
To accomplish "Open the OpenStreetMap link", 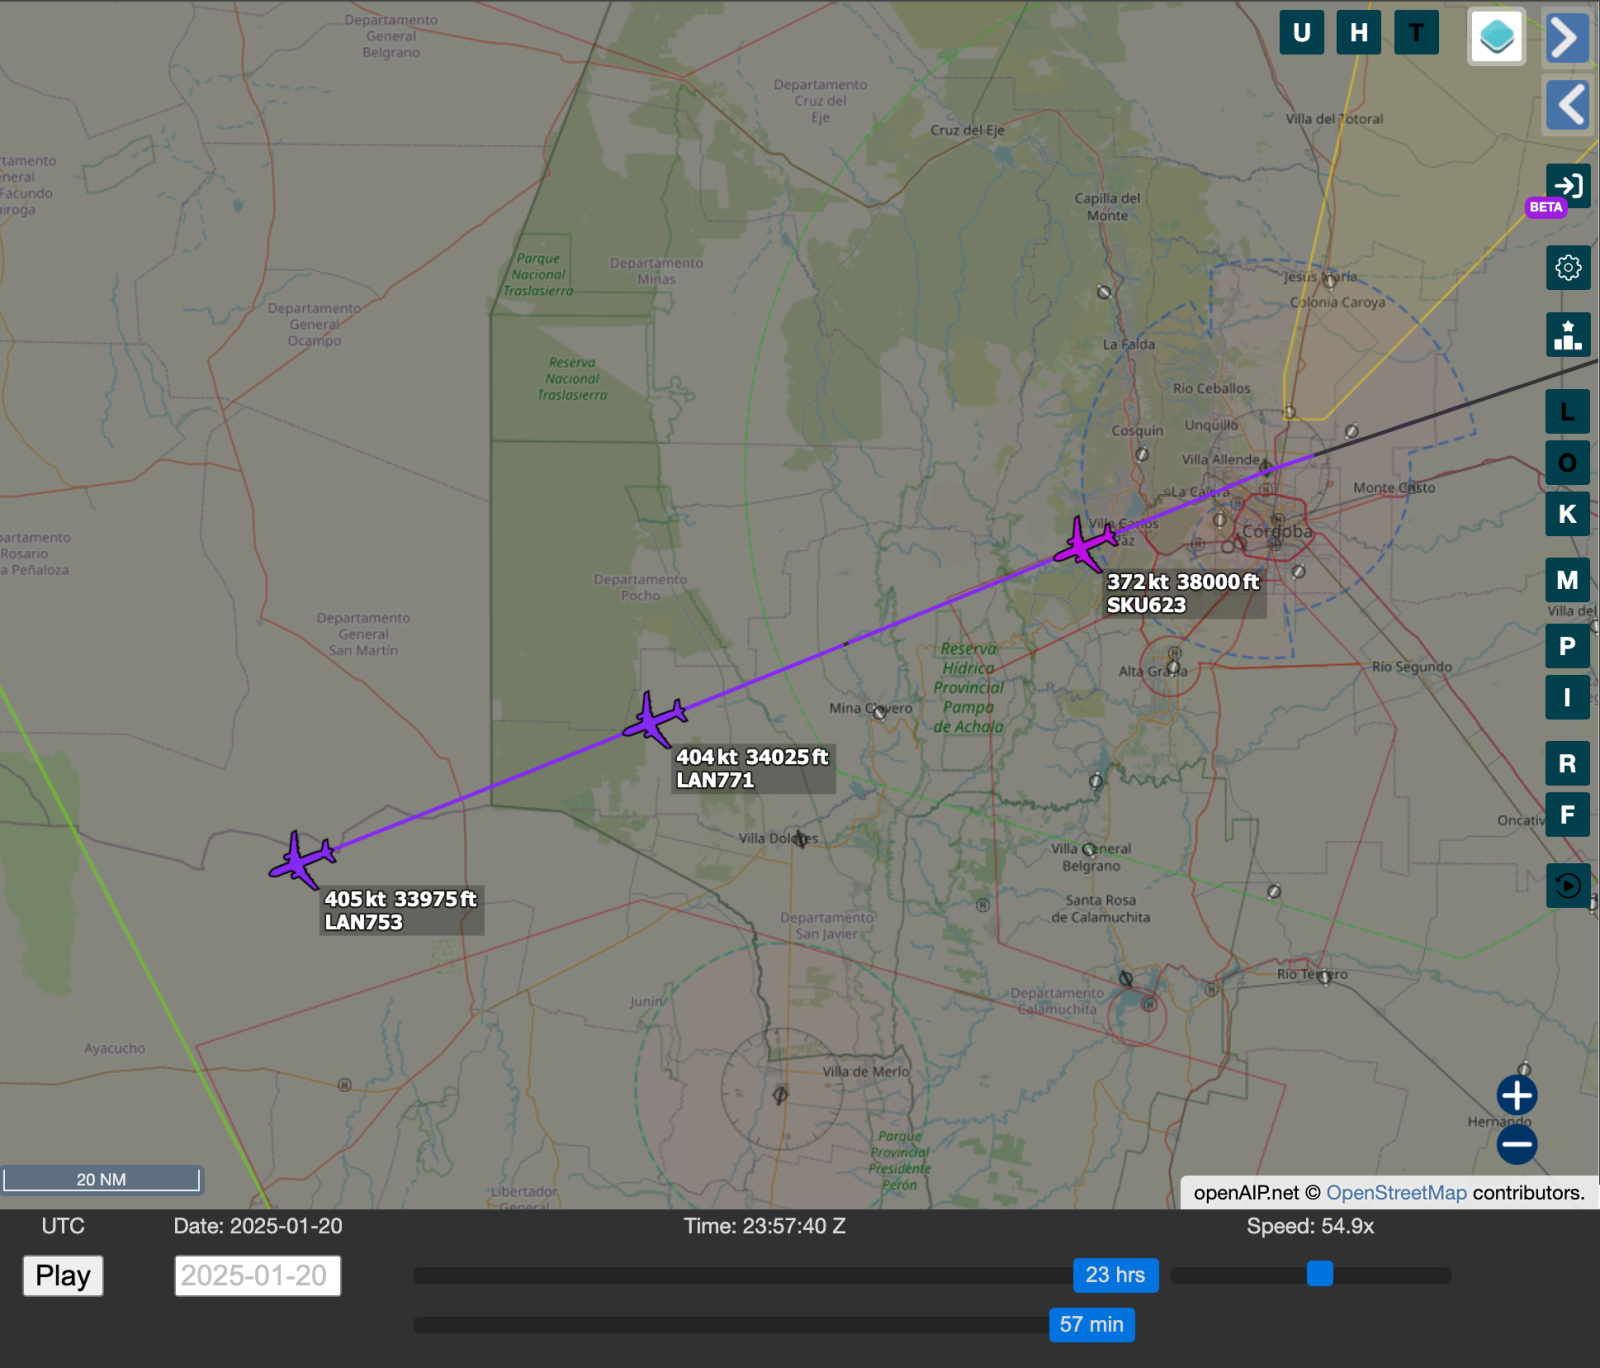I will (1396, 1192).
